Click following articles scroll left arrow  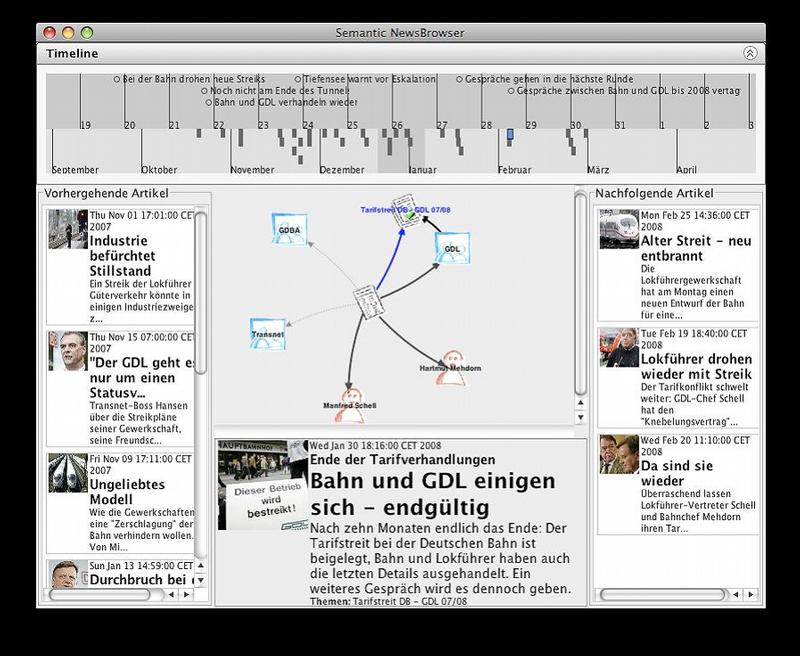pos(736,595)
